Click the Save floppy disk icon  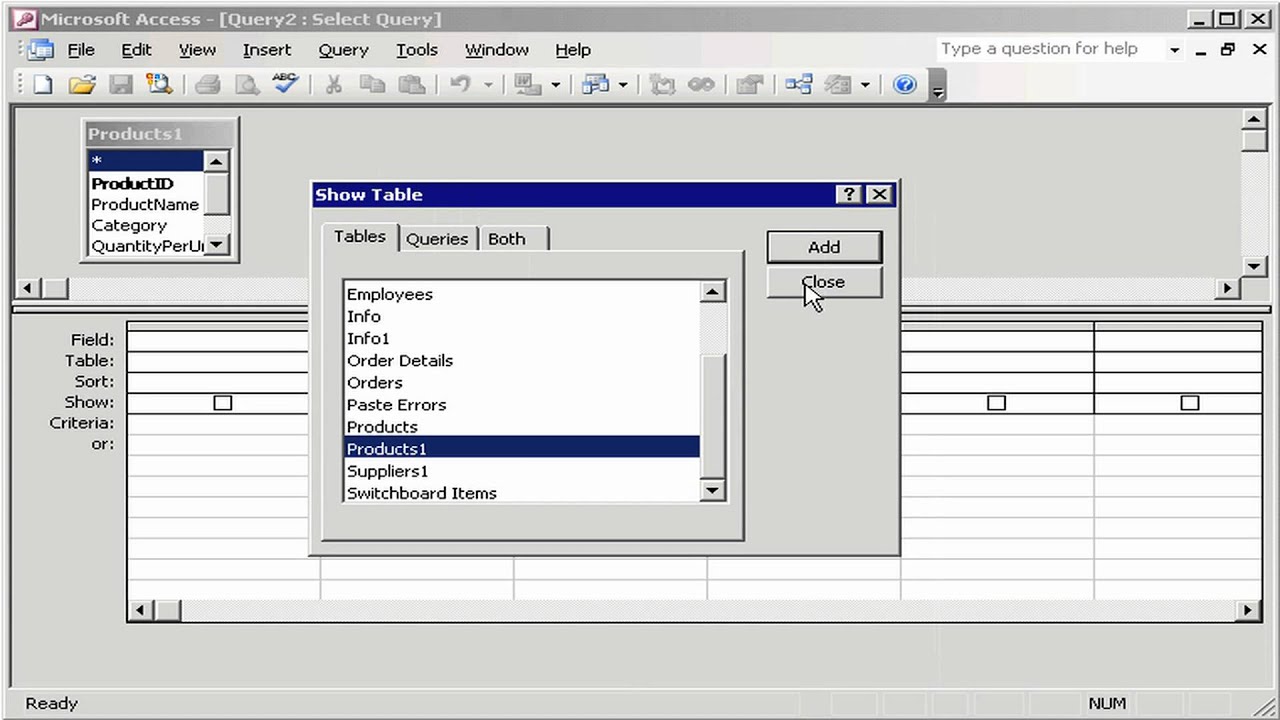click(x=121, y=85)
